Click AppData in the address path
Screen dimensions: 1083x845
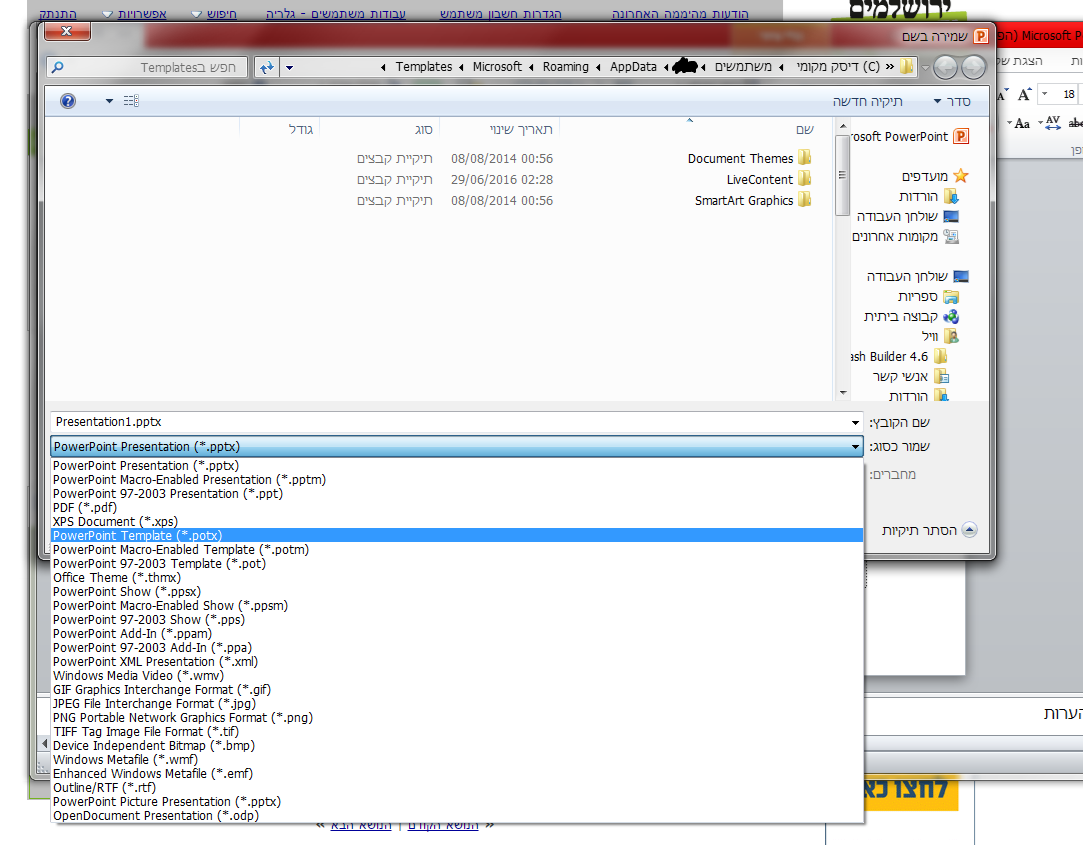633,67
